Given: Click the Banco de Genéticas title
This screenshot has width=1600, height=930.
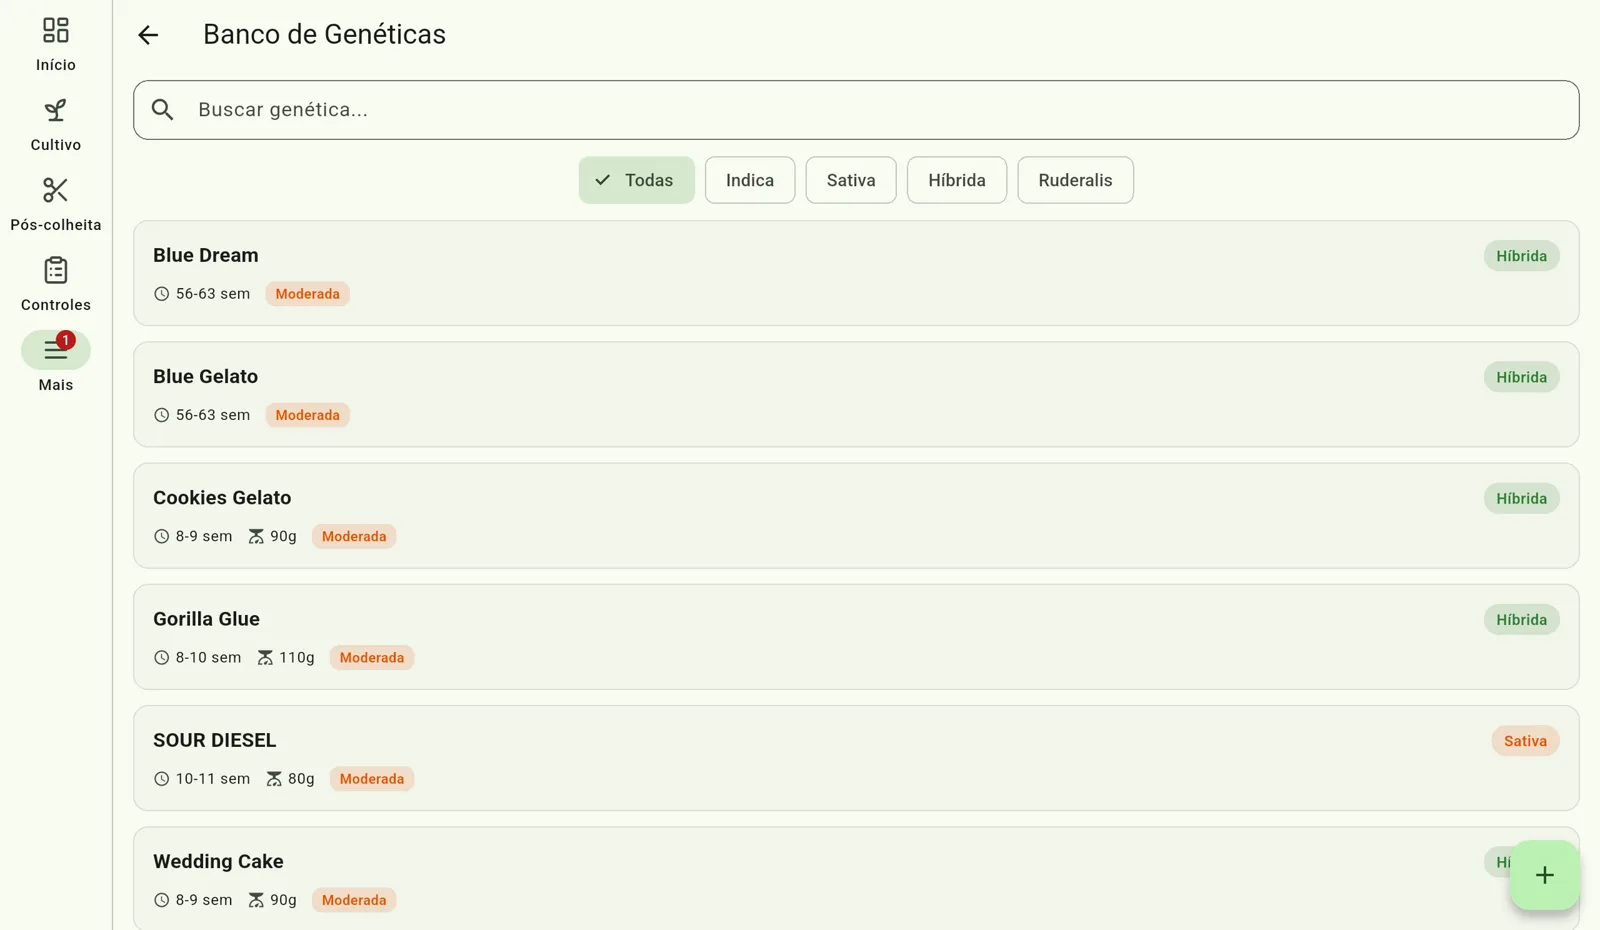Looking at the screenshot, I should click(x=324, y=34).
